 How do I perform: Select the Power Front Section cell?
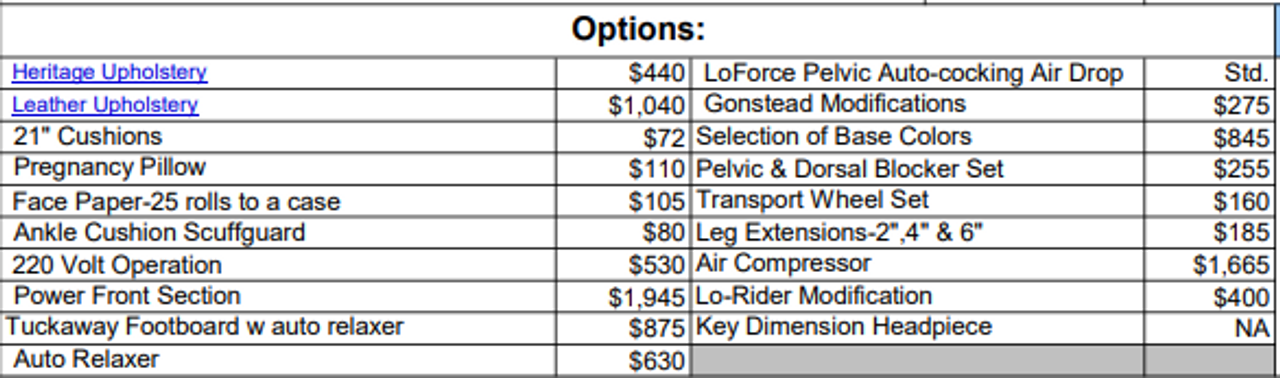(278, 296)
